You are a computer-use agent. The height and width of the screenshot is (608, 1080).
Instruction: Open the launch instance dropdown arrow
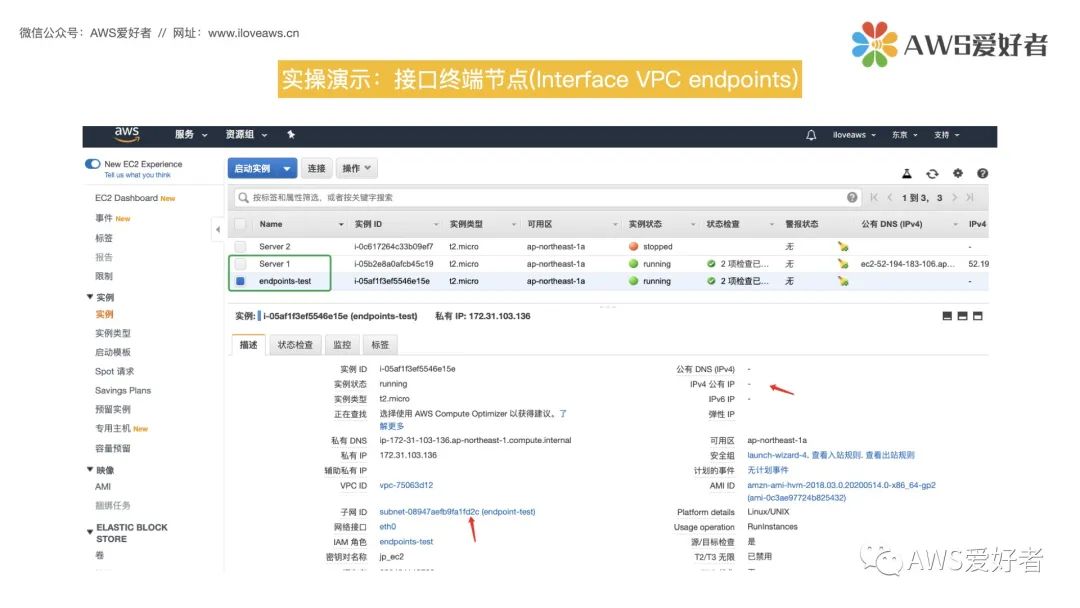click(x=287, y=169)
